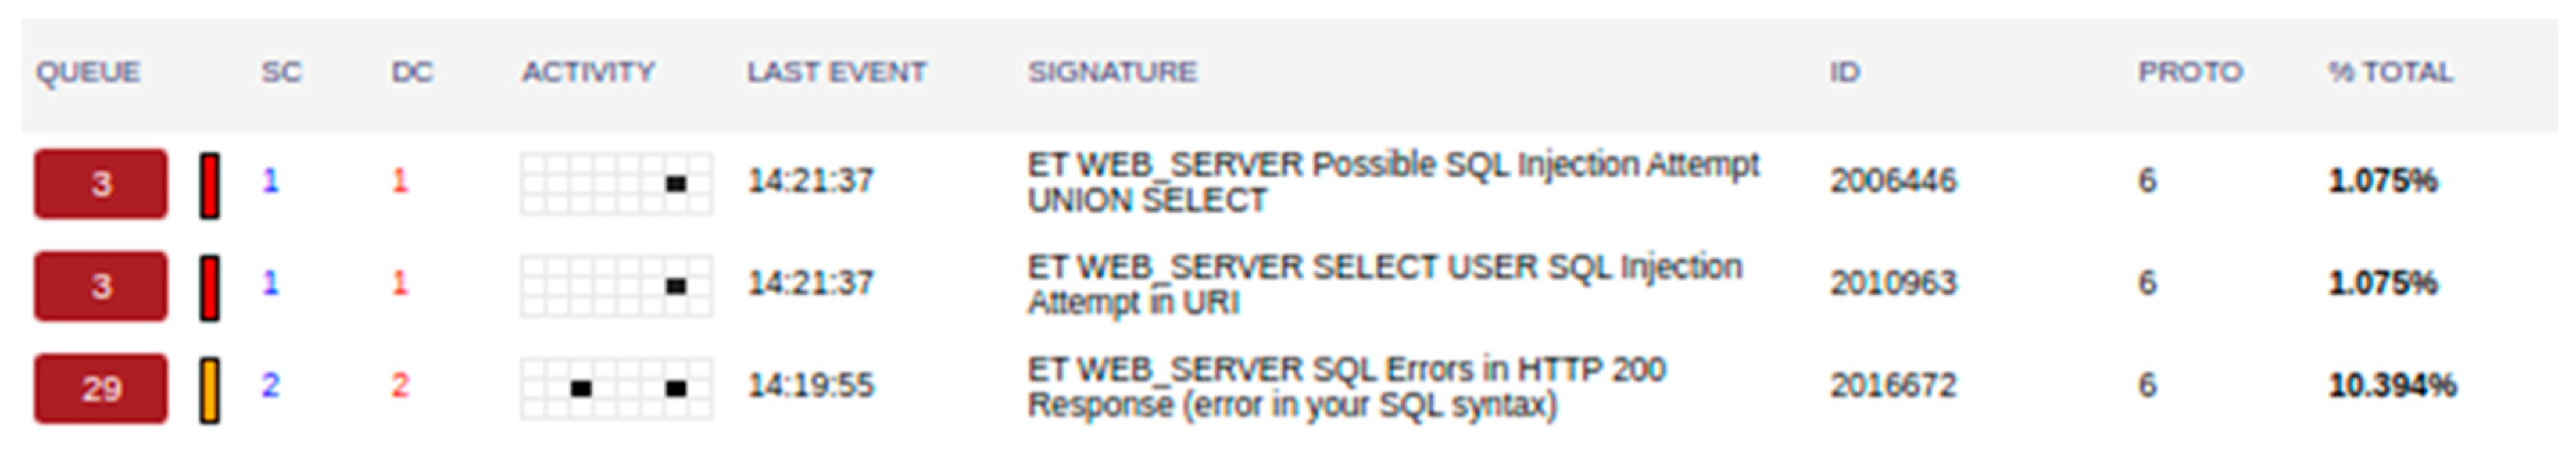This screenshot has width=2576, height=451.
Task: Click queue button 29 for SQL Errors
Action: 101,388
